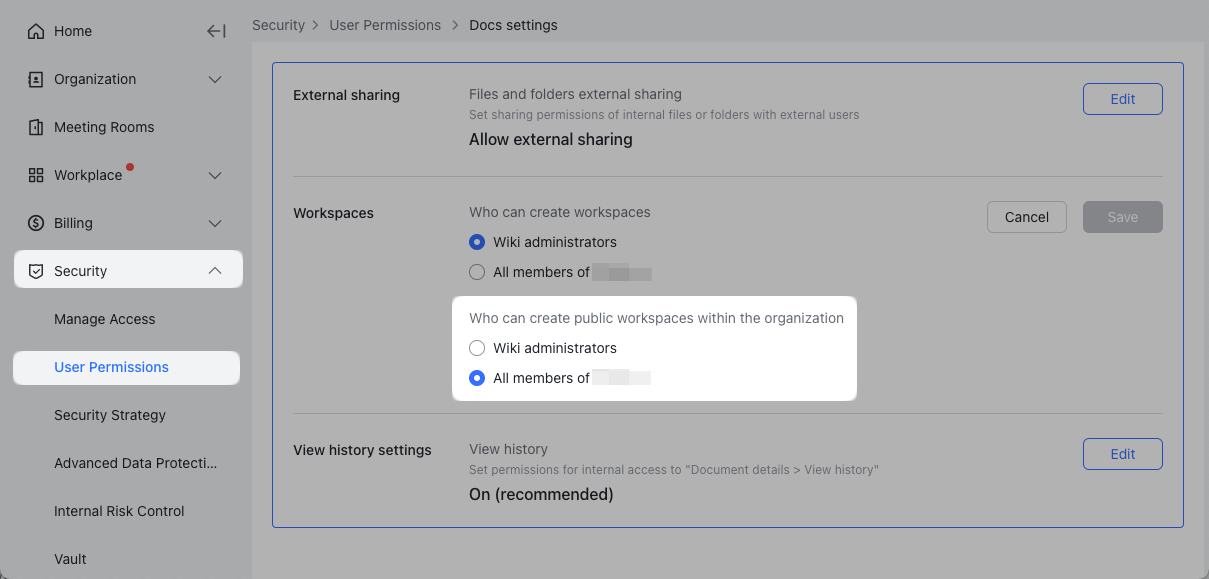Select Wiki administrators for creating workspaces
This screenshot has width=1209, height=579.
click(477, 242)
